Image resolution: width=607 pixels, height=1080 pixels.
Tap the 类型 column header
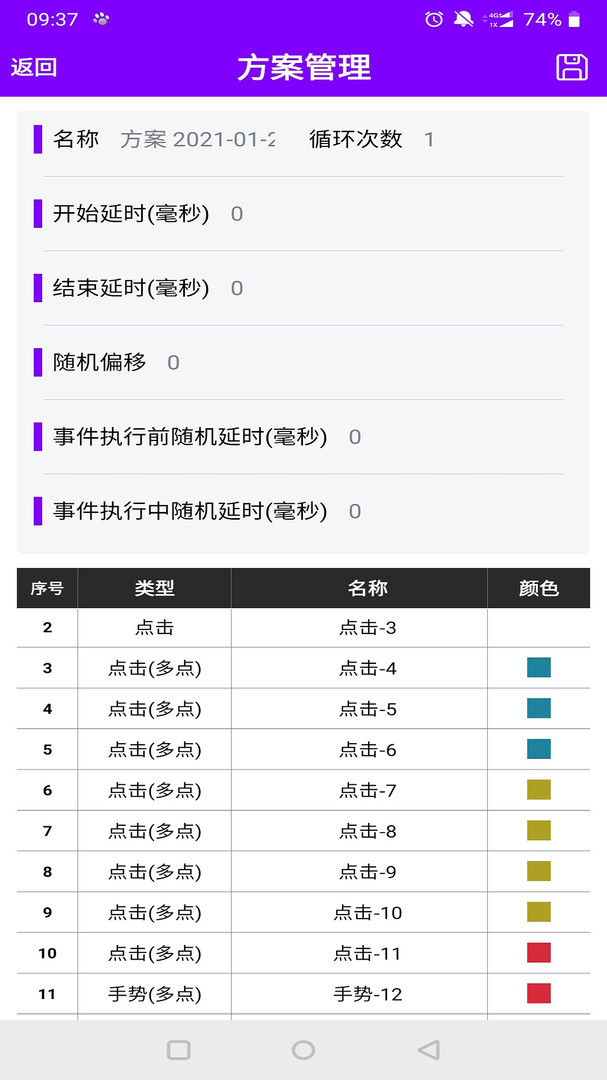[x=154, y=588]
